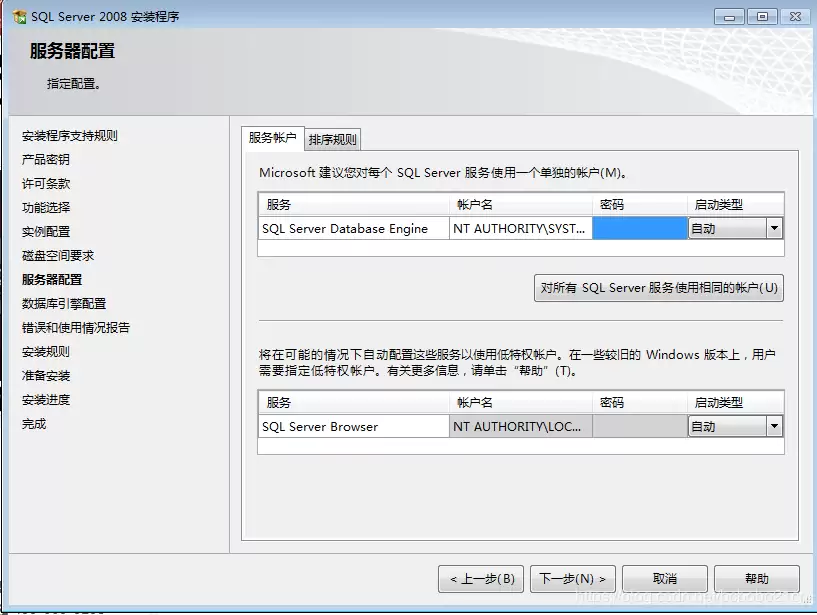Click the password field for Database Engine
This screenshot has height=615, width=817.
click(640, 228)
